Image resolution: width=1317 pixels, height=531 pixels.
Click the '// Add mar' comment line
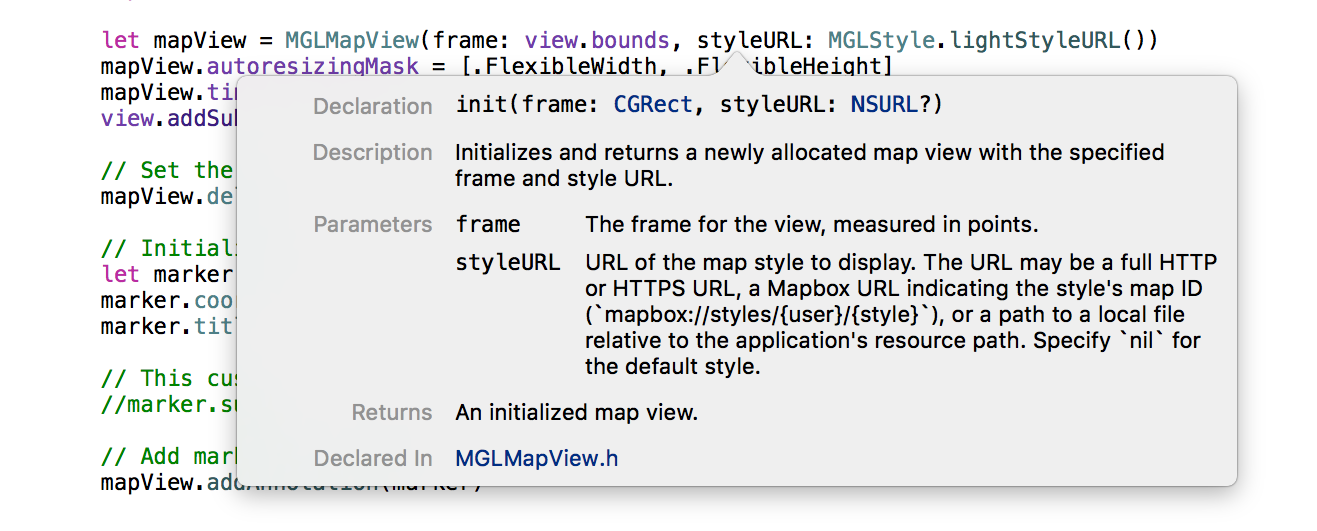tap(167, 456)
